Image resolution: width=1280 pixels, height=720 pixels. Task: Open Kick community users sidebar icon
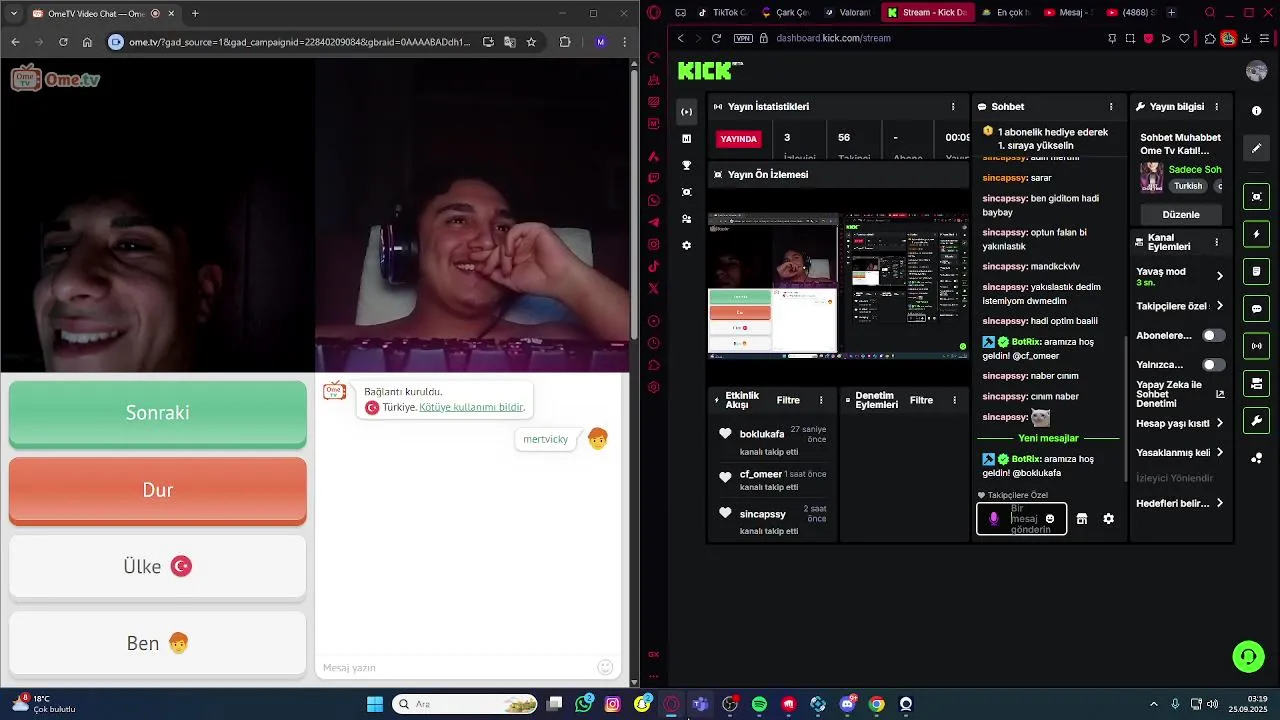point(686,219)
